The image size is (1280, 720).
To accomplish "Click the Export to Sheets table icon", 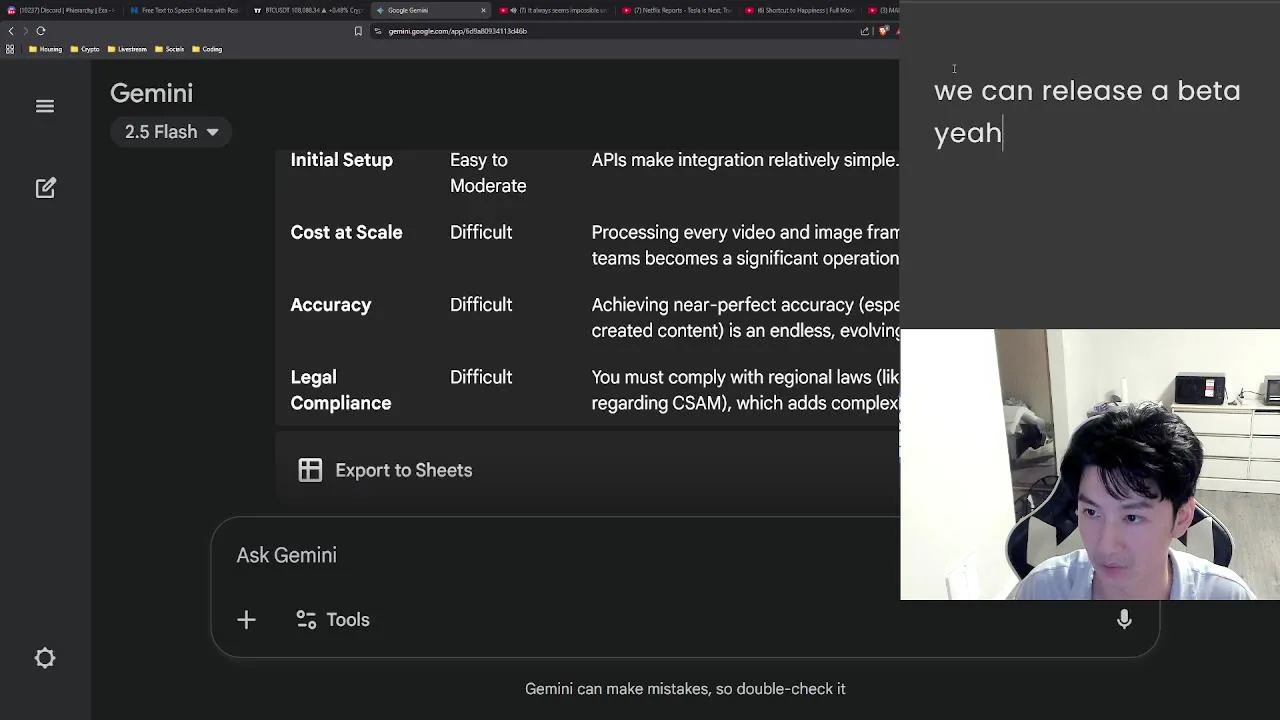I will 310,470.
